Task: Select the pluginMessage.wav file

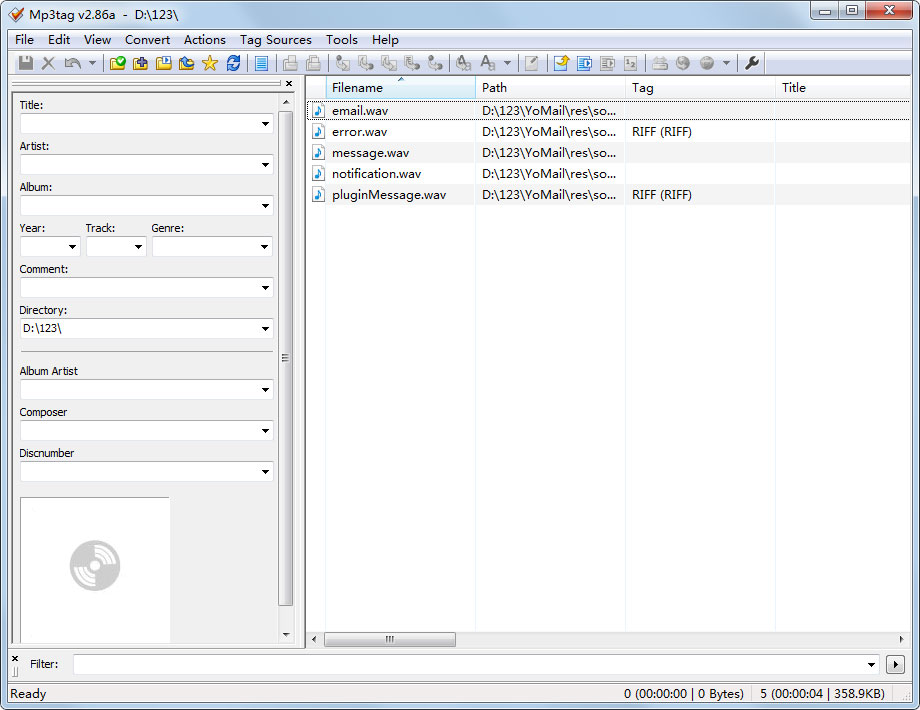Action: (608, 195)
